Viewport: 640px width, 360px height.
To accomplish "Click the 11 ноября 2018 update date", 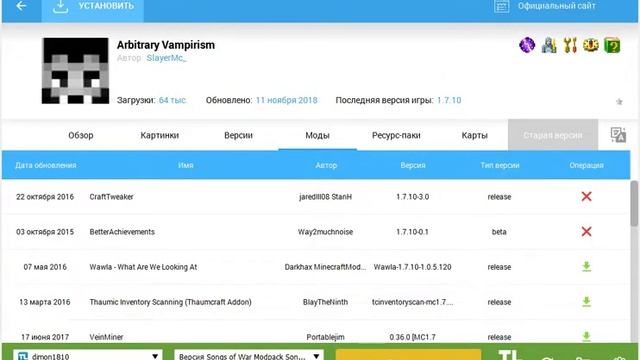I will (287, 100).
